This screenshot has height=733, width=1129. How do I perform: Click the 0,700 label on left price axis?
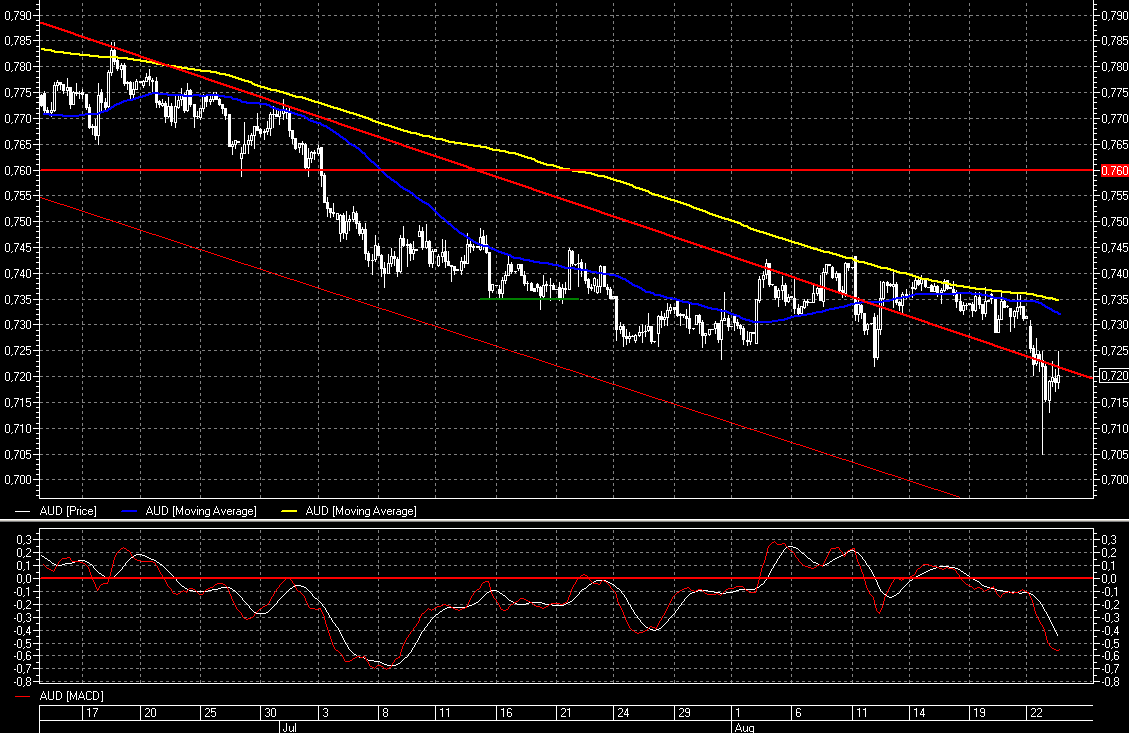coord(17,480)
